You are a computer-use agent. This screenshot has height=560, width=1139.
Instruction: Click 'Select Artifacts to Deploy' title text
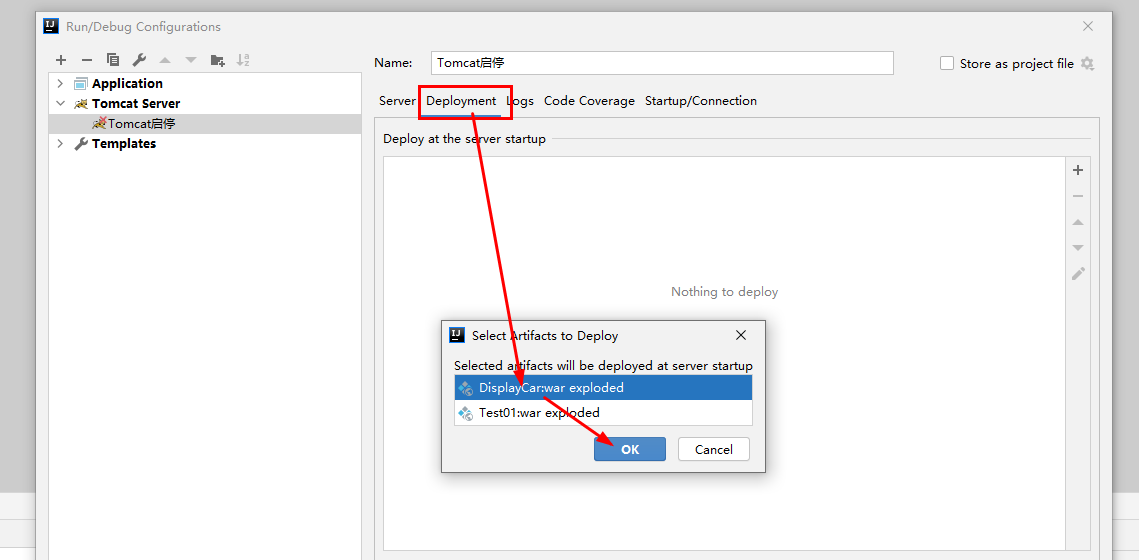545,336
